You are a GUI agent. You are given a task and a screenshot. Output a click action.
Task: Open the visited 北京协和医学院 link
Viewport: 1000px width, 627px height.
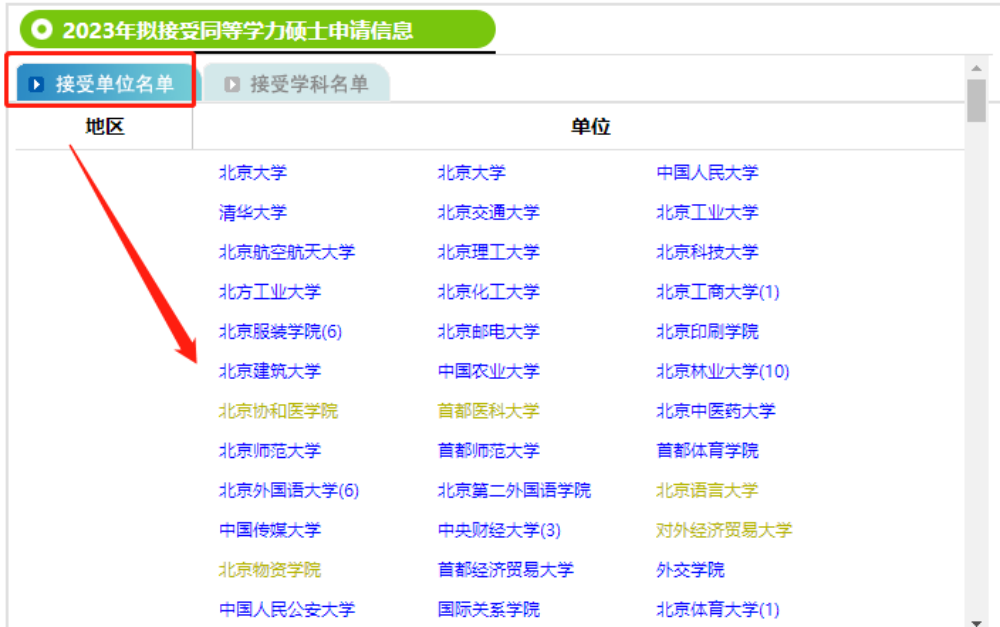pyautogui.click(x=279, y=411)
